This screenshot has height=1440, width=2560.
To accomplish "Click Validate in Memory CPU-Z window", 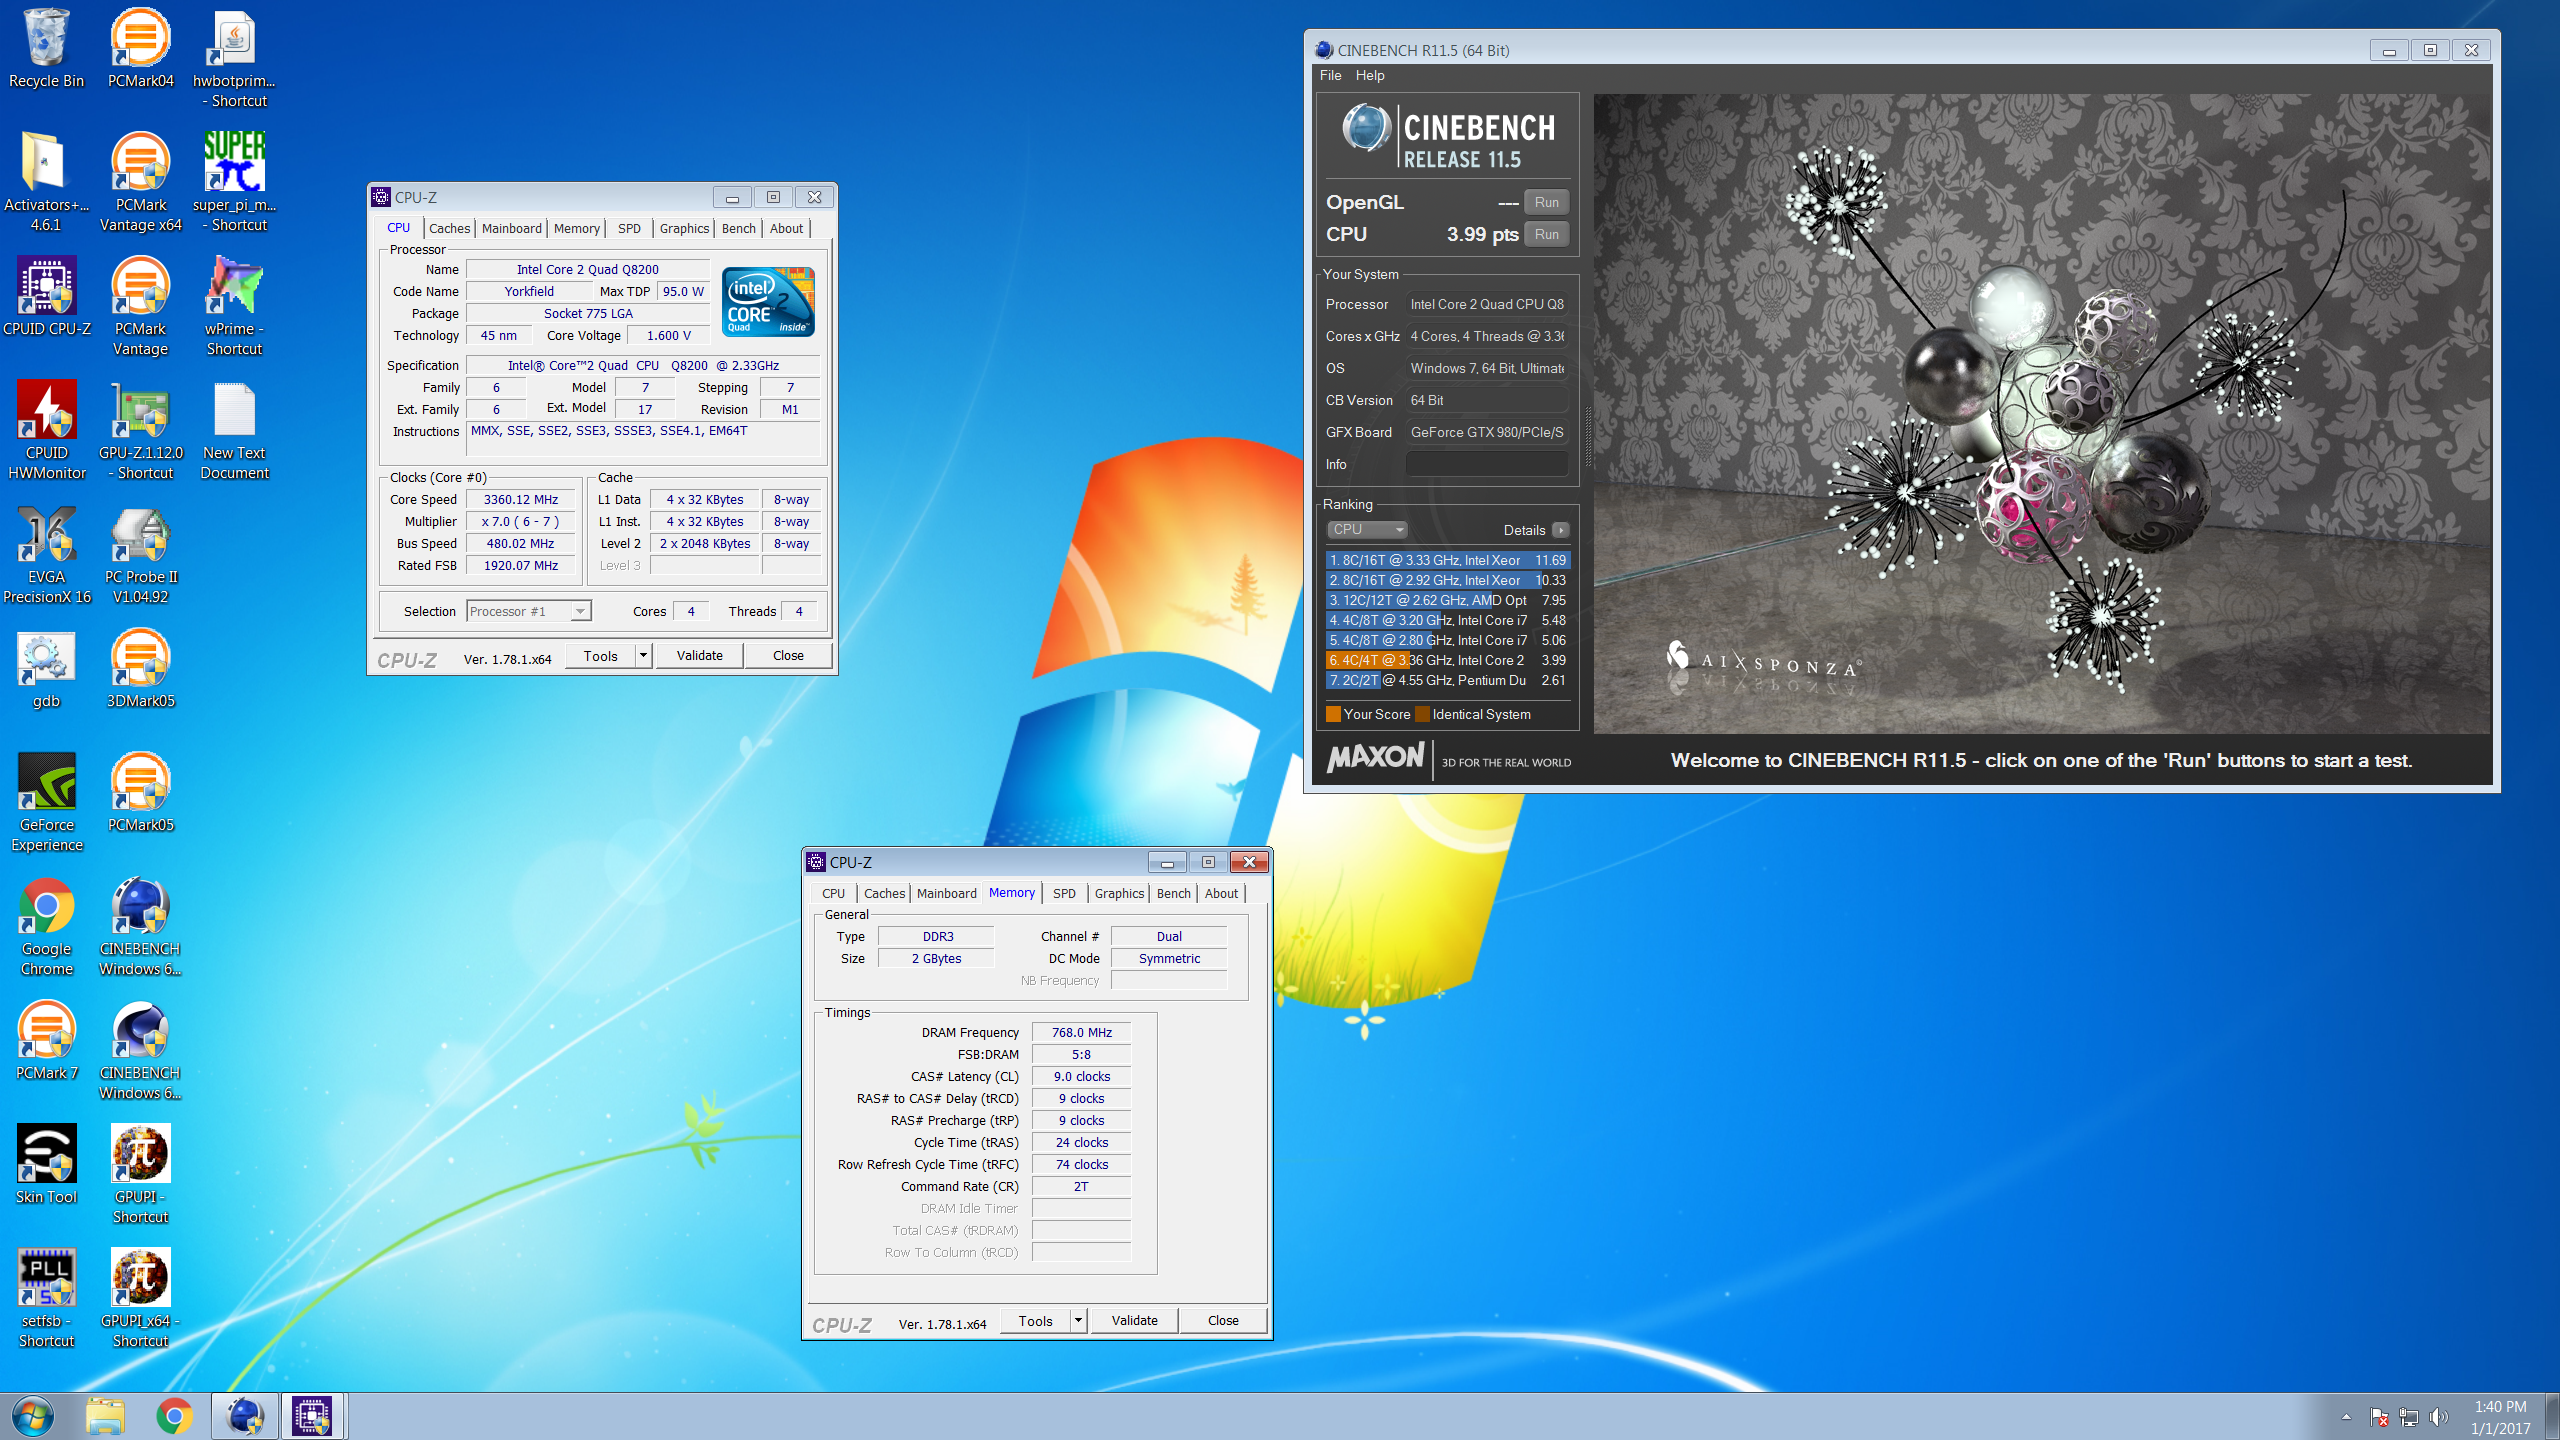I will click(x=1134, y=1321).
